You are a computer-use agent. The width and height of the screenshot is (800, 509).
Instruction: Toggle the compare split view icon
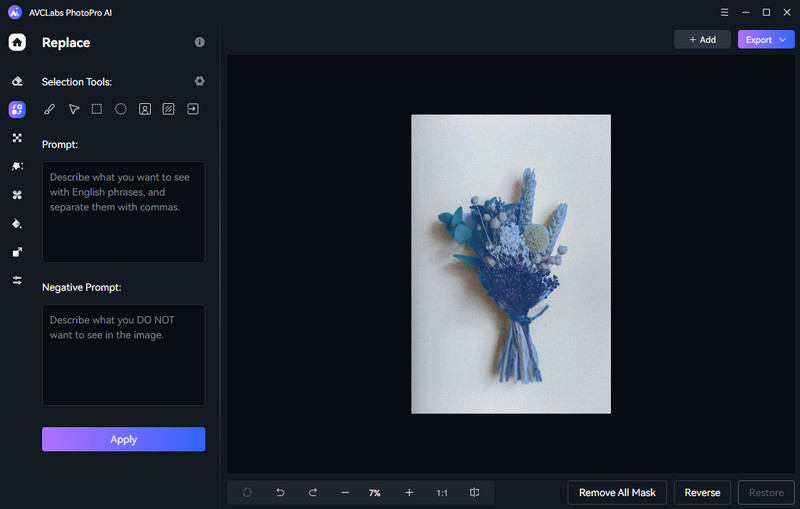[x=474, y=493]
